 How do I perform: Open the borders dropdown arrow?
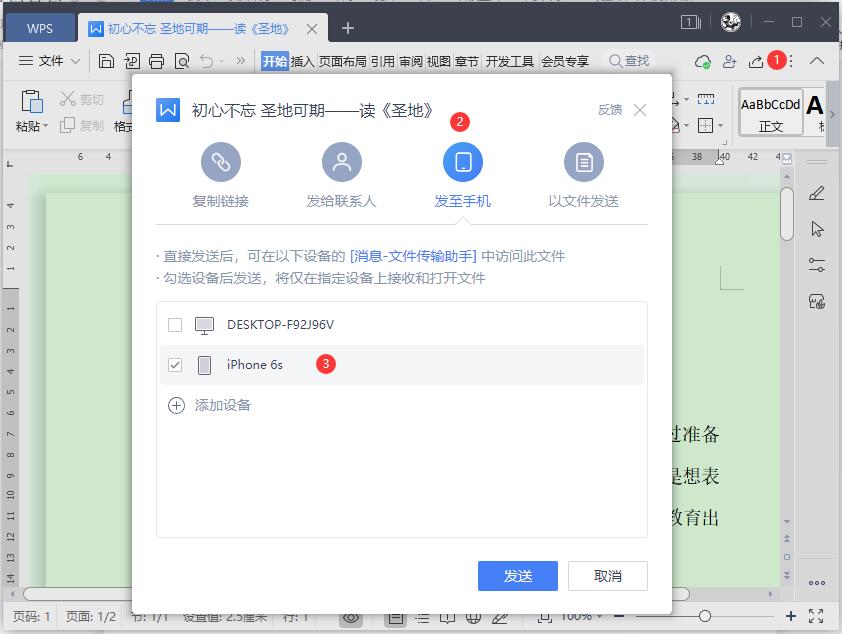pyautogui.click(x=721, y=126)
